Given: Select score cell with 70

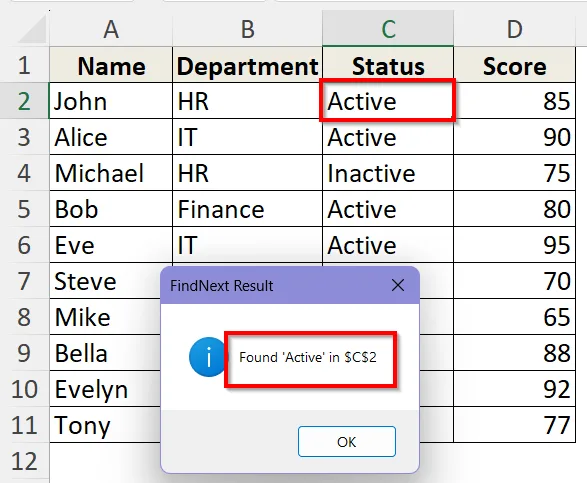Looking at the screenshot, I should click(514, 281).
